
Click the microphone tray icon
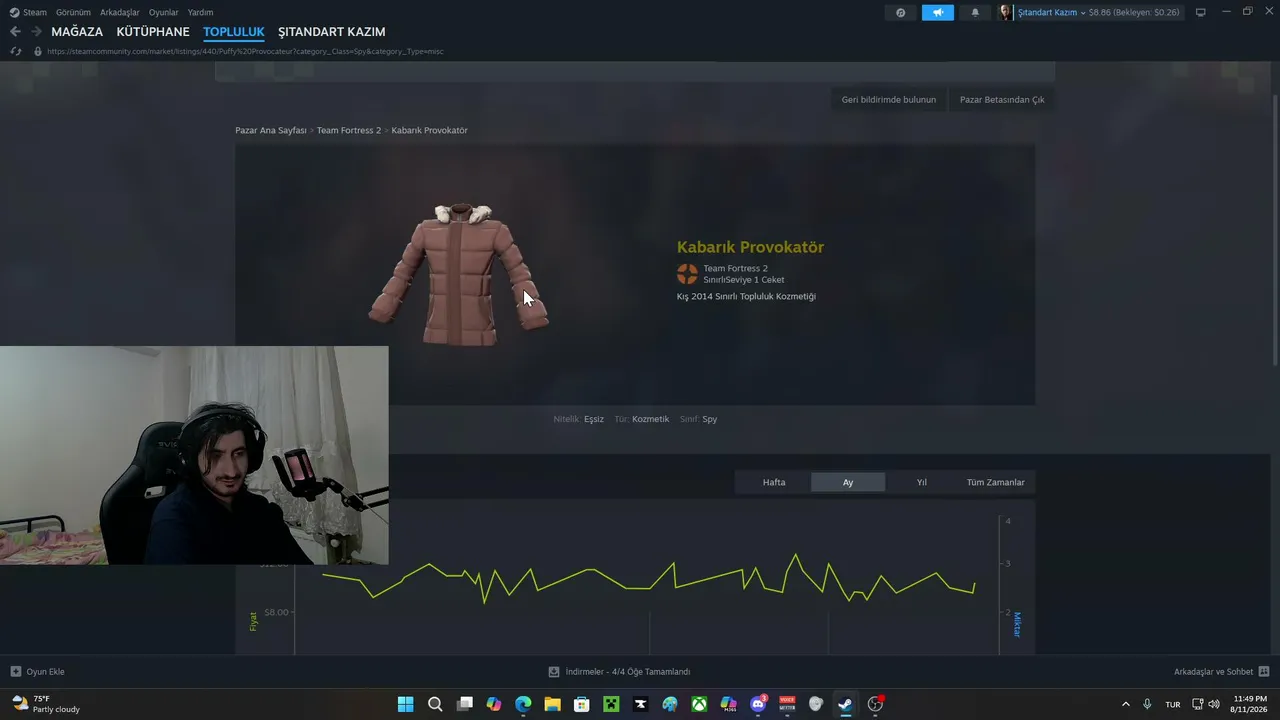tap(1147, 704)
